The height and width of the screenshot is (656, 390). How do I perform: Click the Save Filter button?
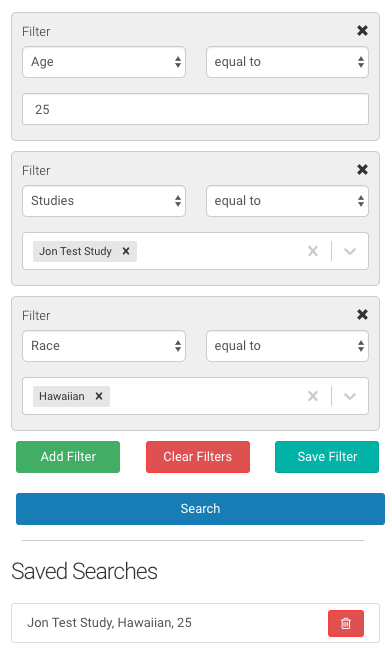coord(327,457)
